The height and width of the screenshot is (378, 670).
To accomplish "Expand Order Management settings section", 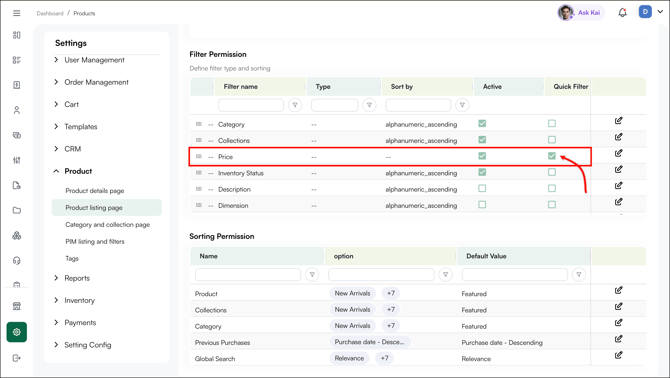I will (91, 82).
